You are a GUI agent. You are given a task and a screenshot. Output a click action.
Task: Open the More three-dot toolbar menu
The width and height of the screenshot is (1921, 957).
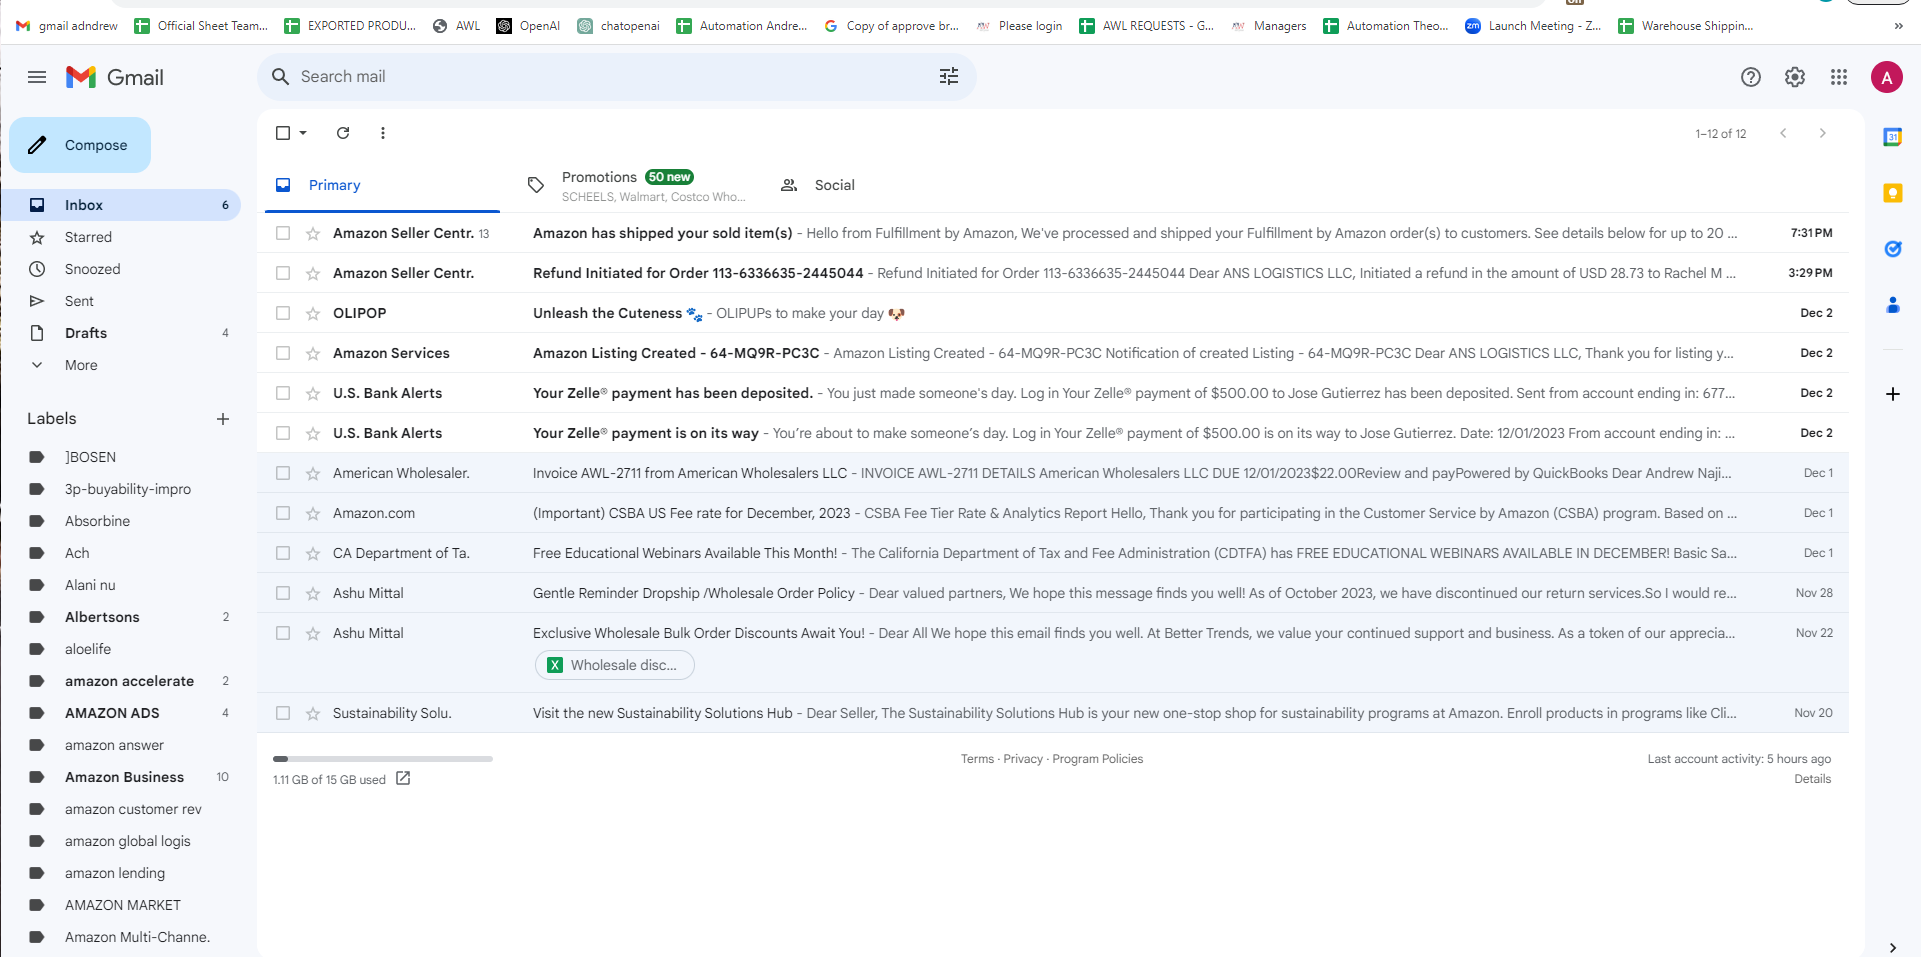pyautogui.click(x=383, y=133)
